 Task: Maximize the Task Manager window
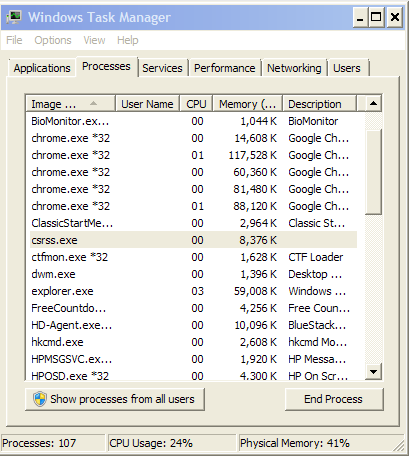[x=376, y=17]
